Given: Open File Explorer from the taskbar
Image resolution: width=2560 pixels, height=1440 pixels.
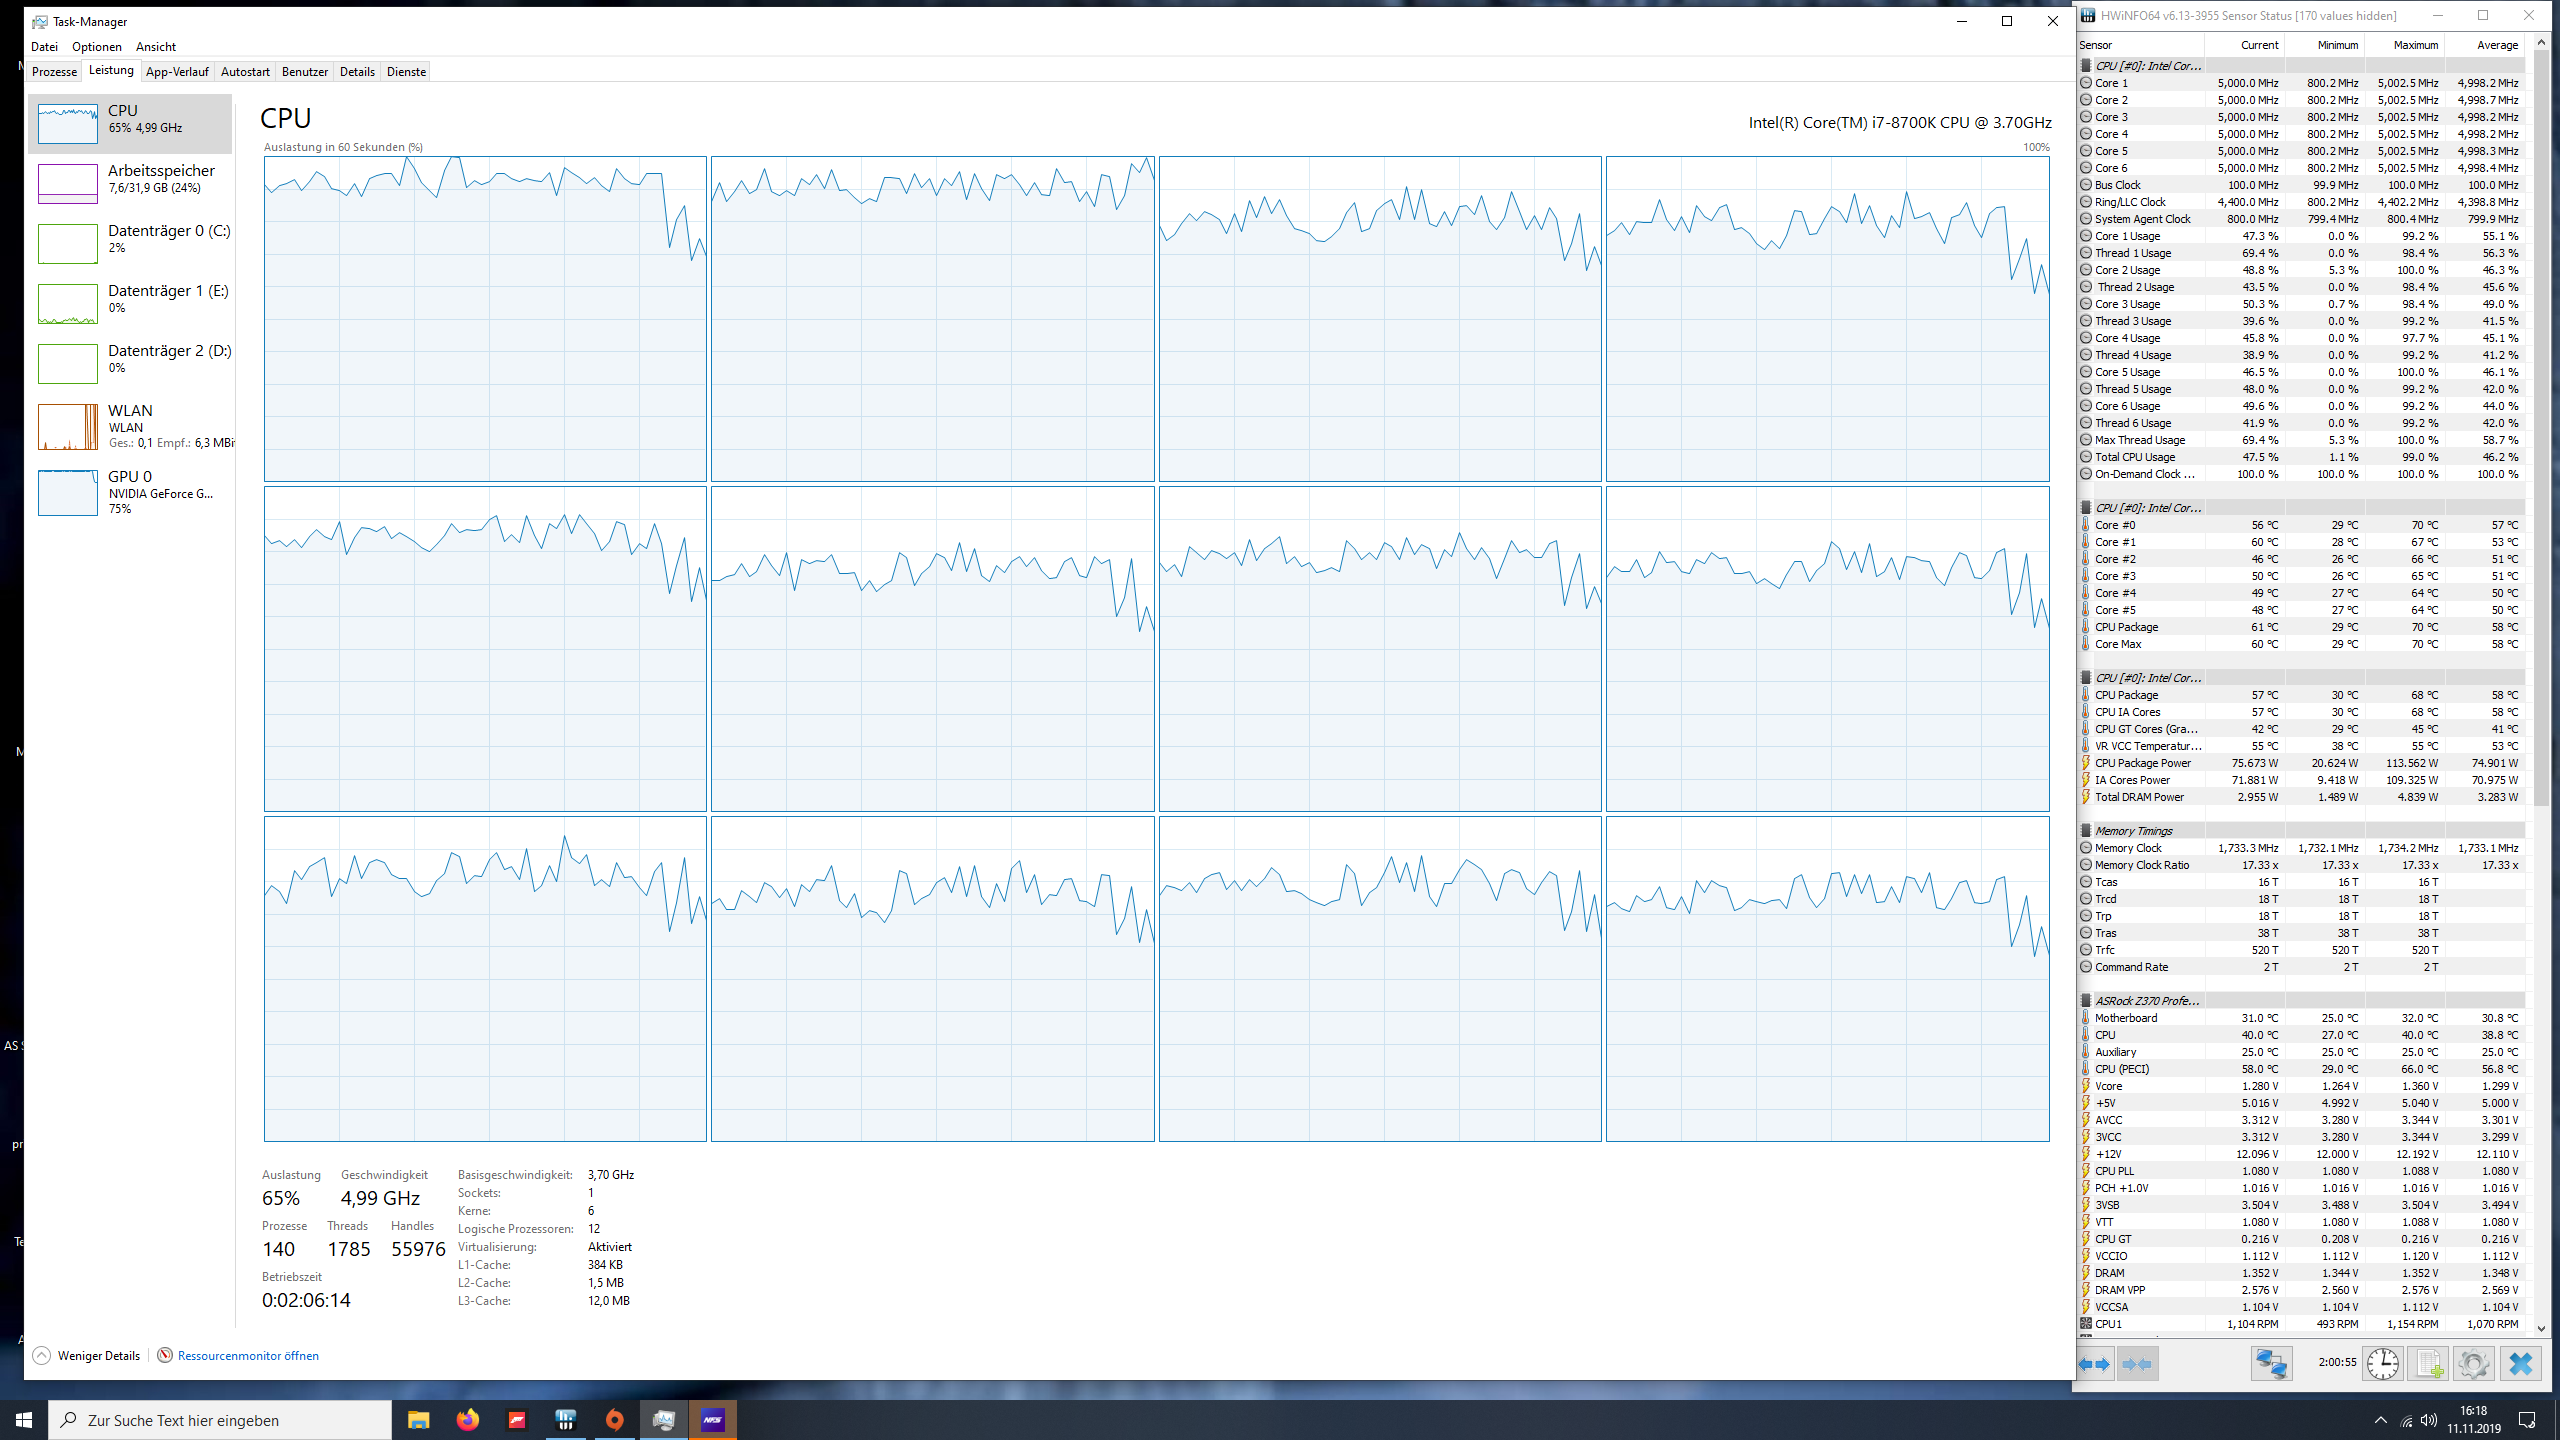Looking at the screenshot, I should [418, 1420].
